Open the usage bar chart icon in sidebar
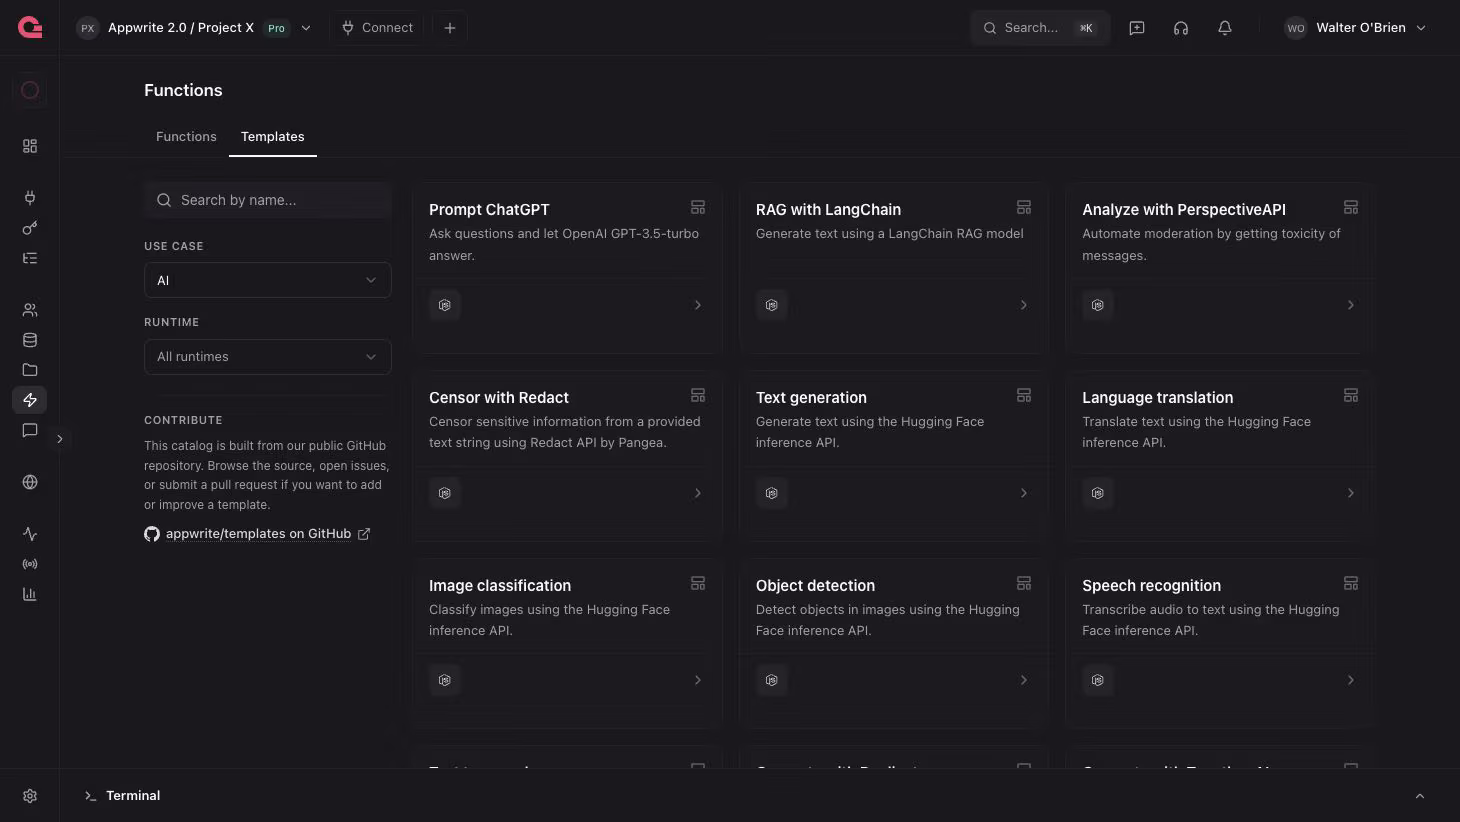 tap(30, 594)
